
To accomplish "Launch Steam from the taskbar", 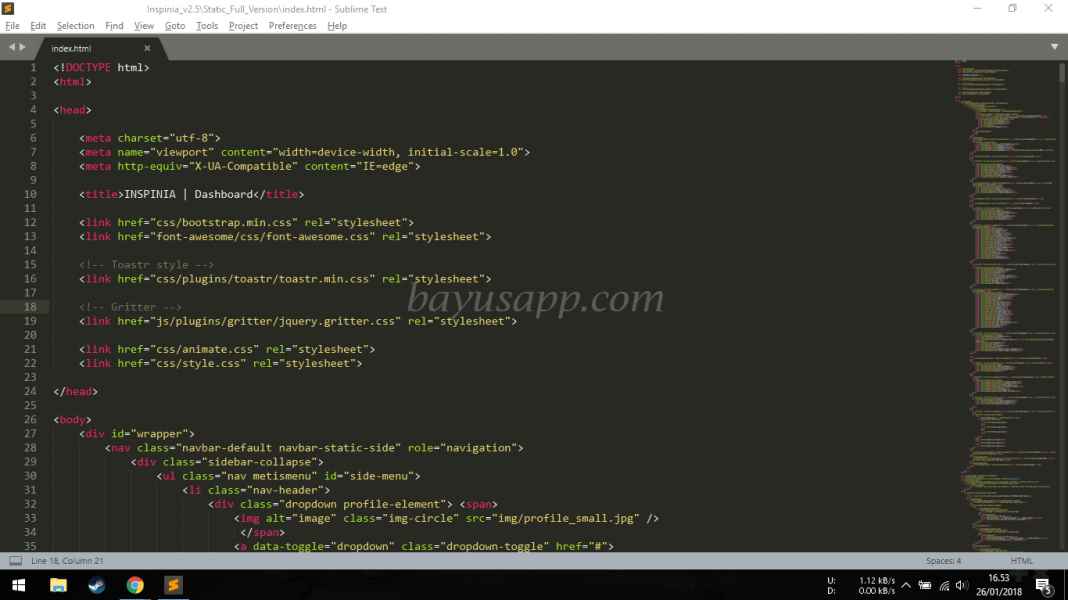I will click(97, 585).
